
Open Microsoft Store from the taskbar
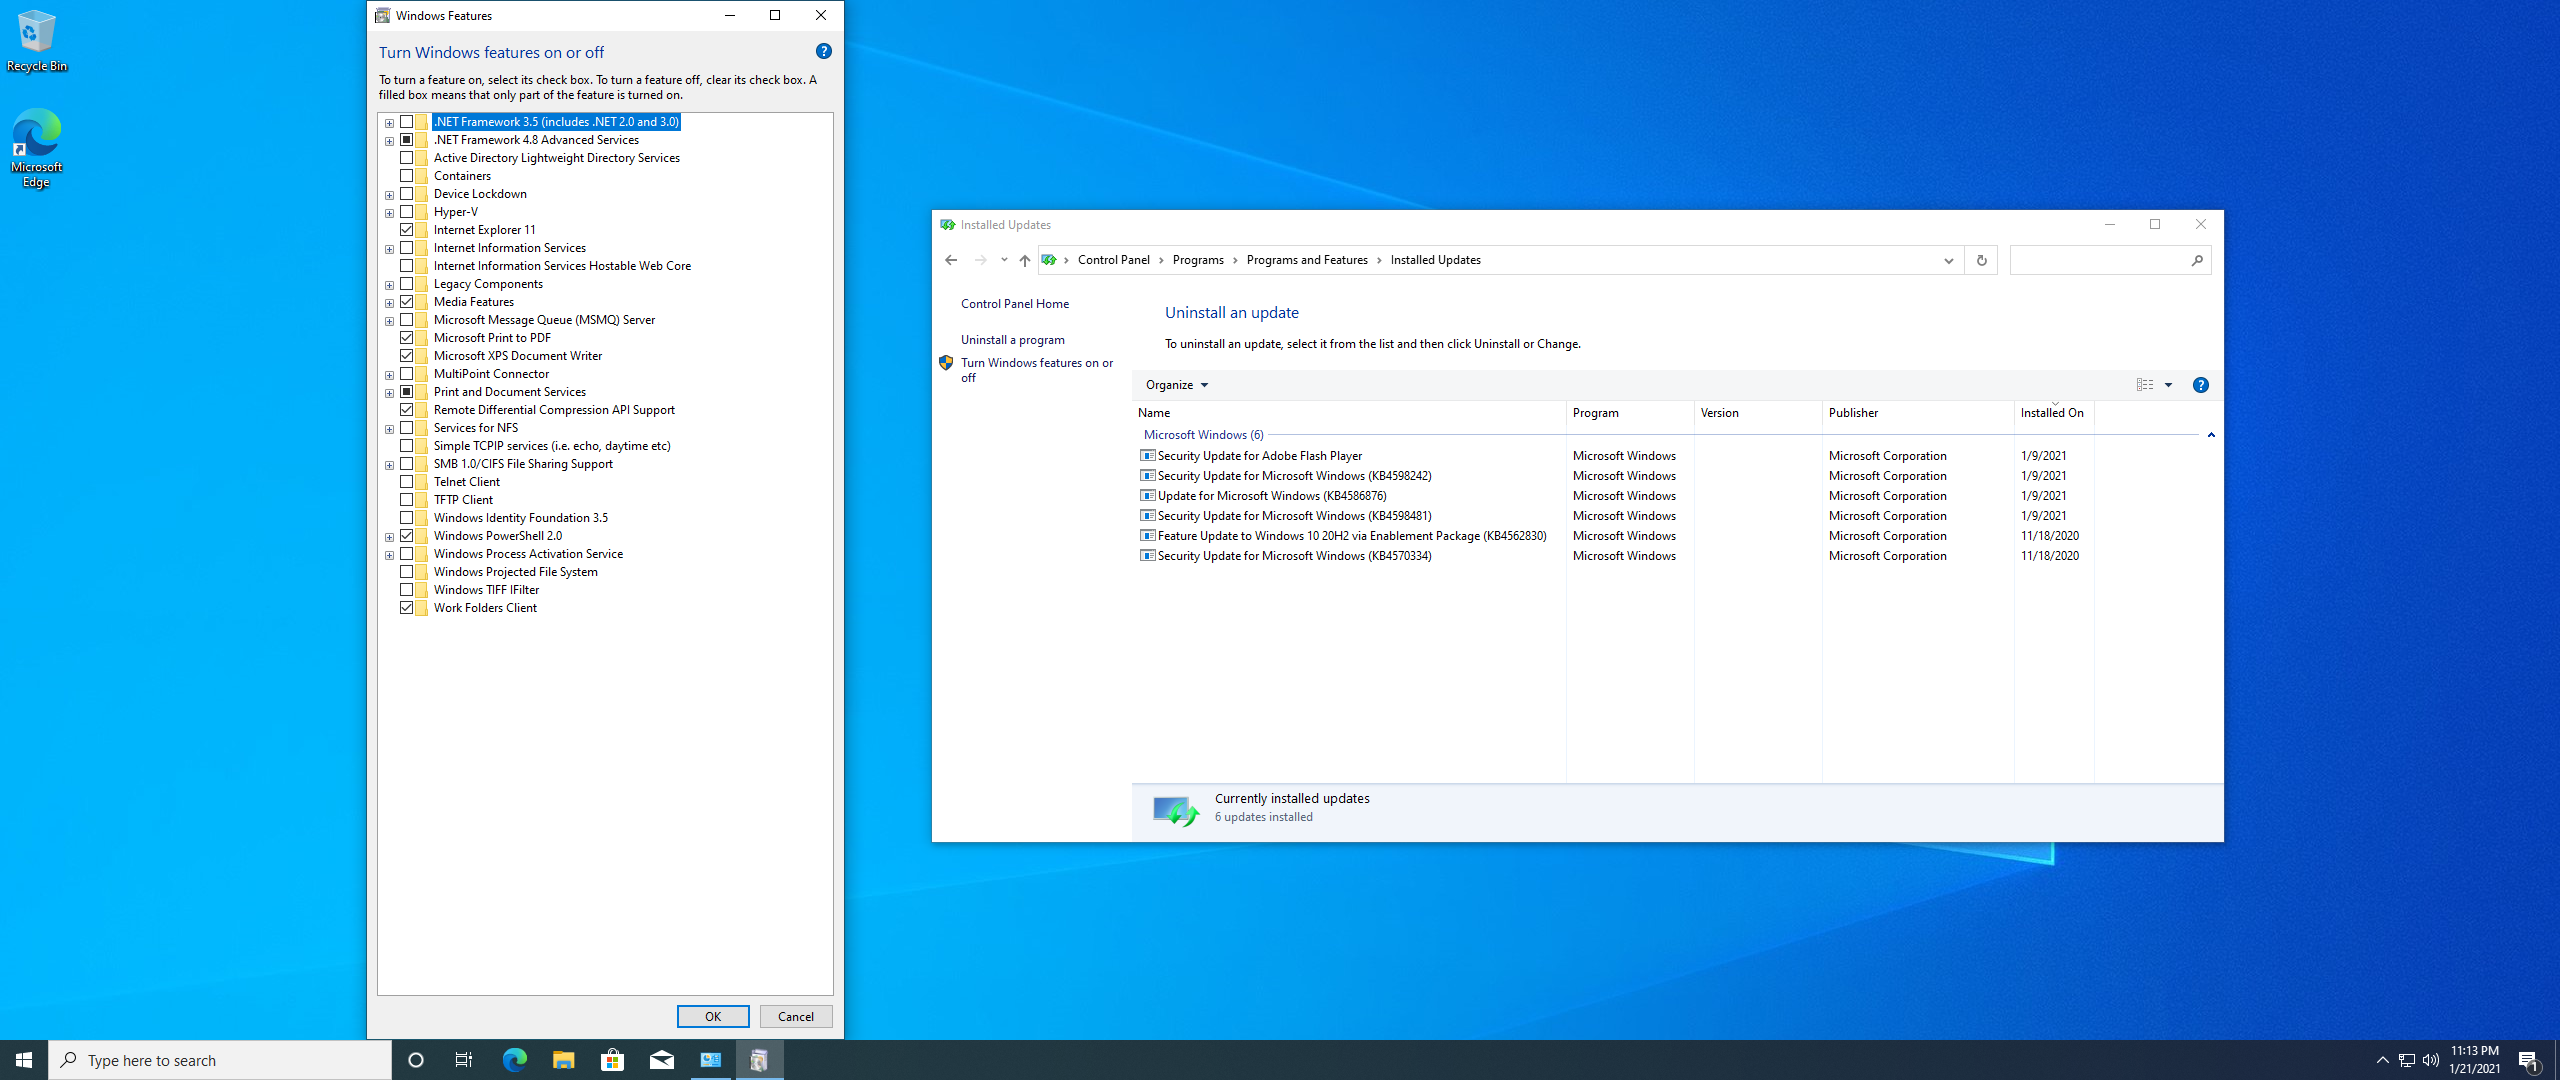[612, 1060]
